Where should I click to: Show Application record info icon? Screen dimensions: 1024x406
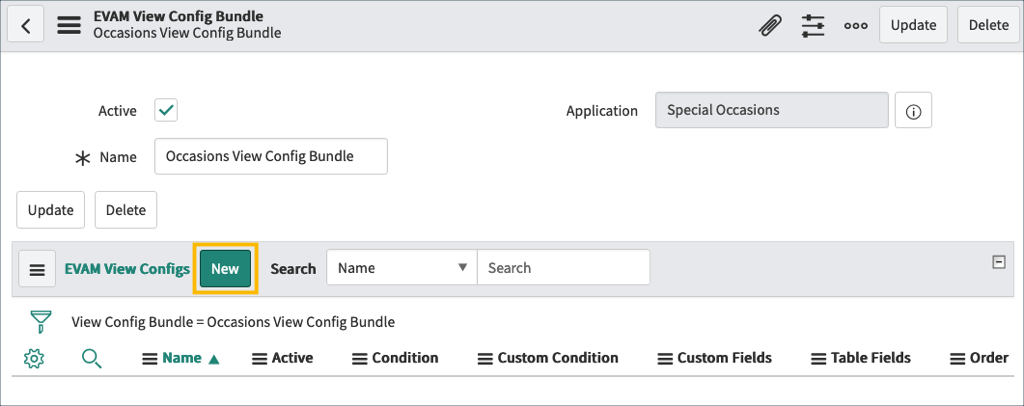click(913, 110)
